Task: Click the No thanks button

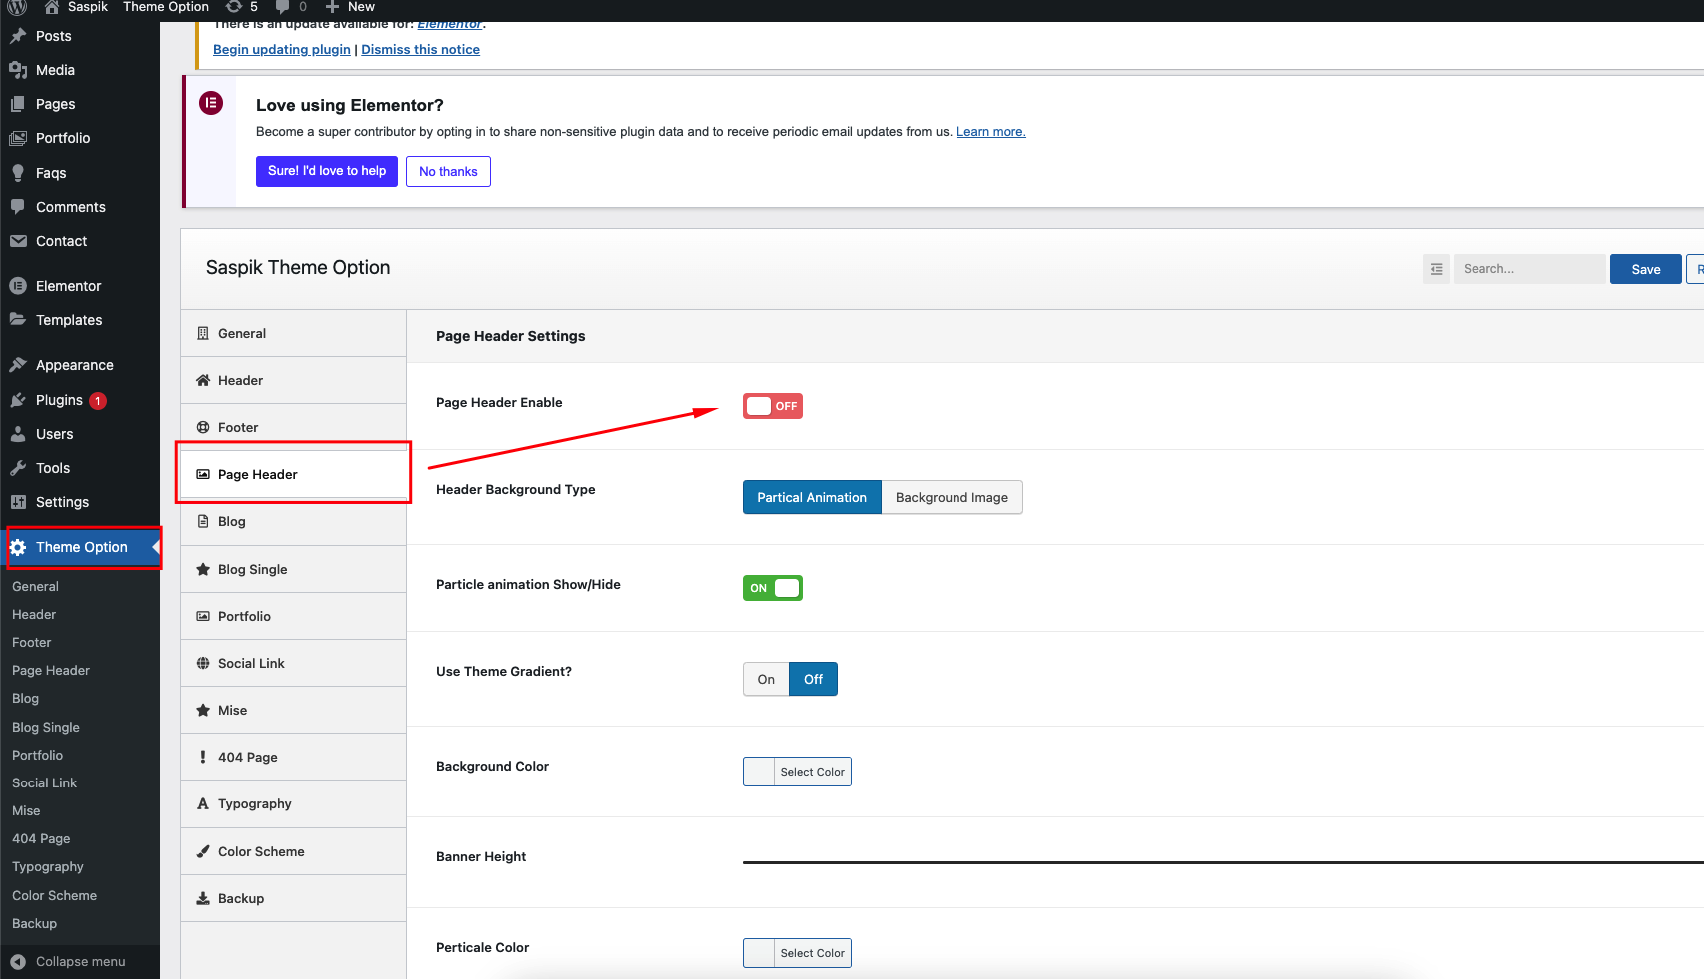Action: 448,171
